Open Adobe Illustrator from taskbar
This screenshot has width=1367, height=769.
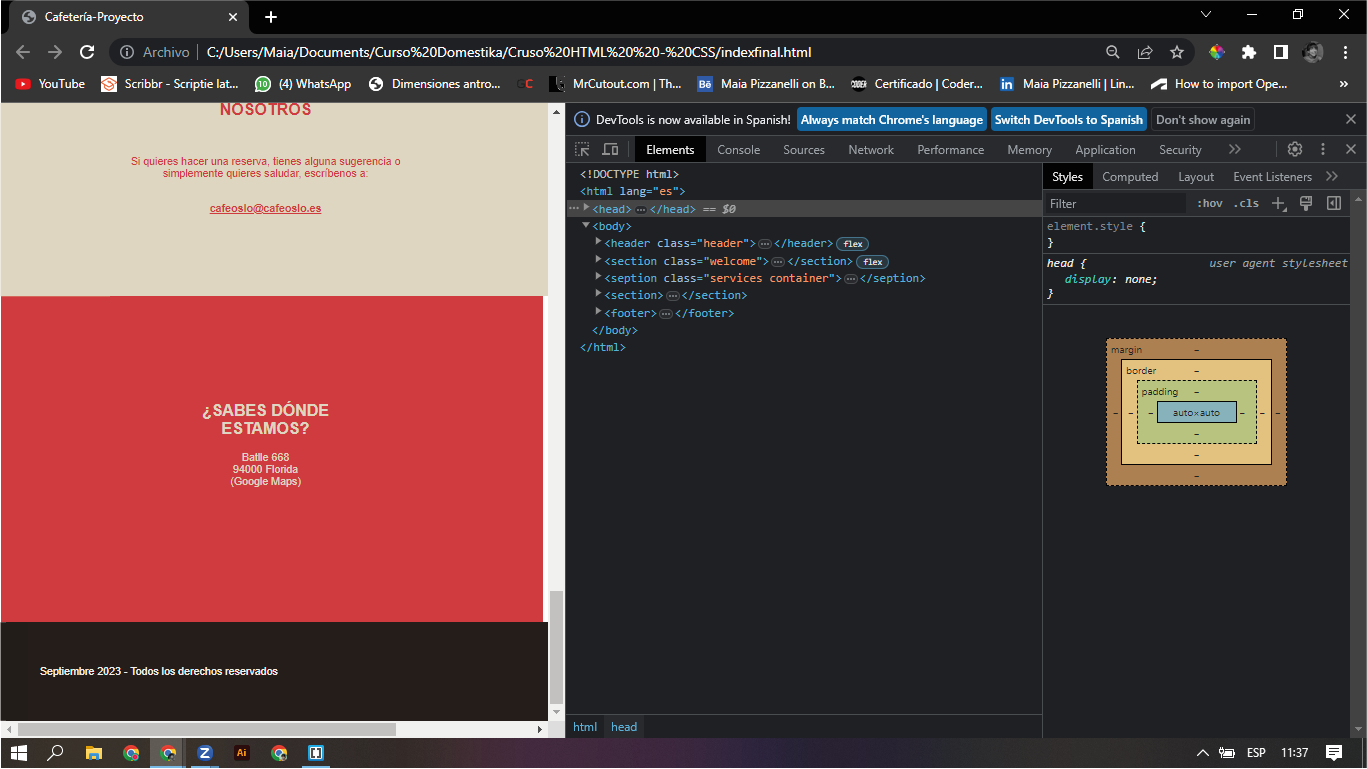(241, 753)
